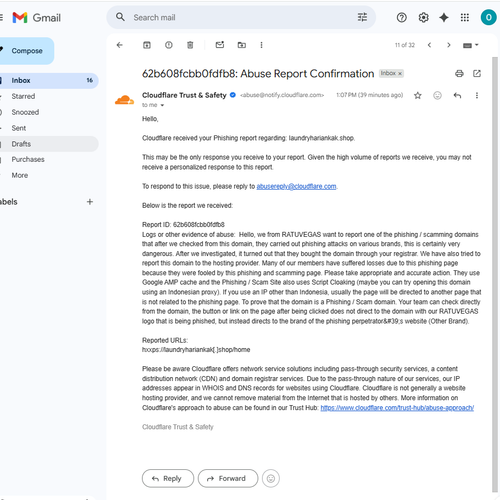Go back to the inbox list

pyautogui.click(x=120, y=45)
